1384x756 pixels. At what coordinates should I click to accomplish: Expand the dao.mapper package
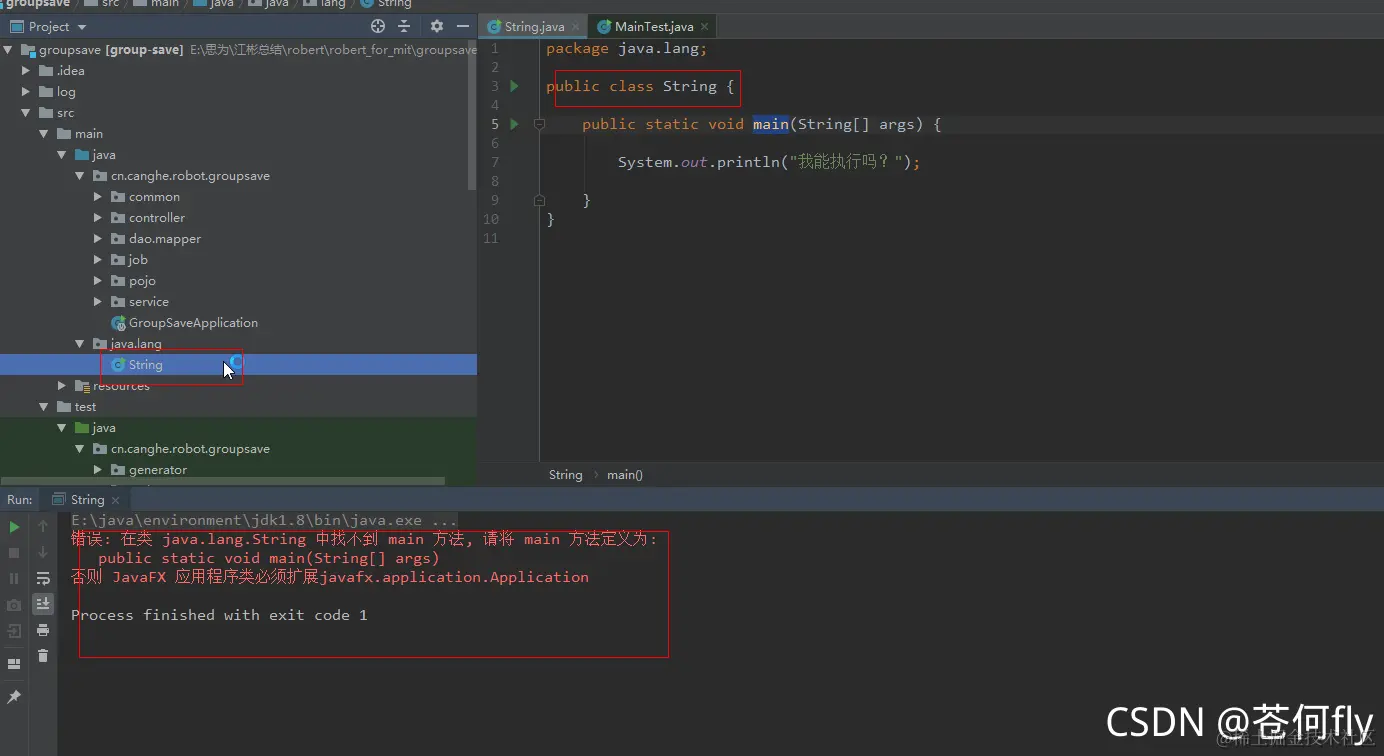click(x=98, y=239)
